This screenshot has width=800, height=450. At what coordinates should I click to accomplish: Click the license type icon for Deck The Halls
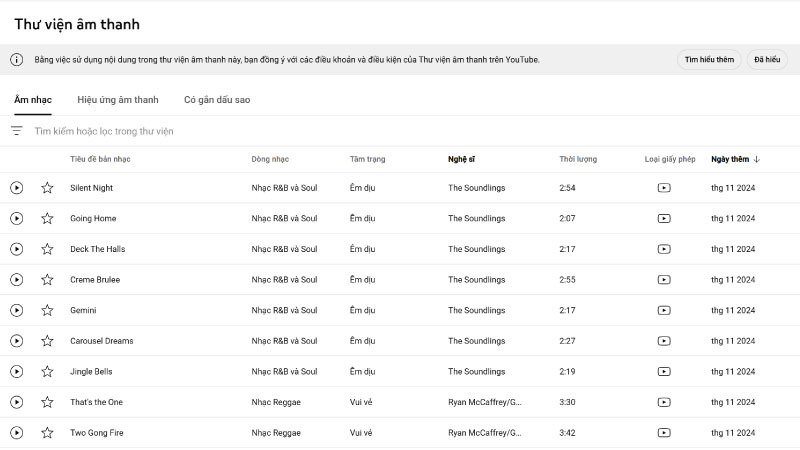tap(664, 249)
